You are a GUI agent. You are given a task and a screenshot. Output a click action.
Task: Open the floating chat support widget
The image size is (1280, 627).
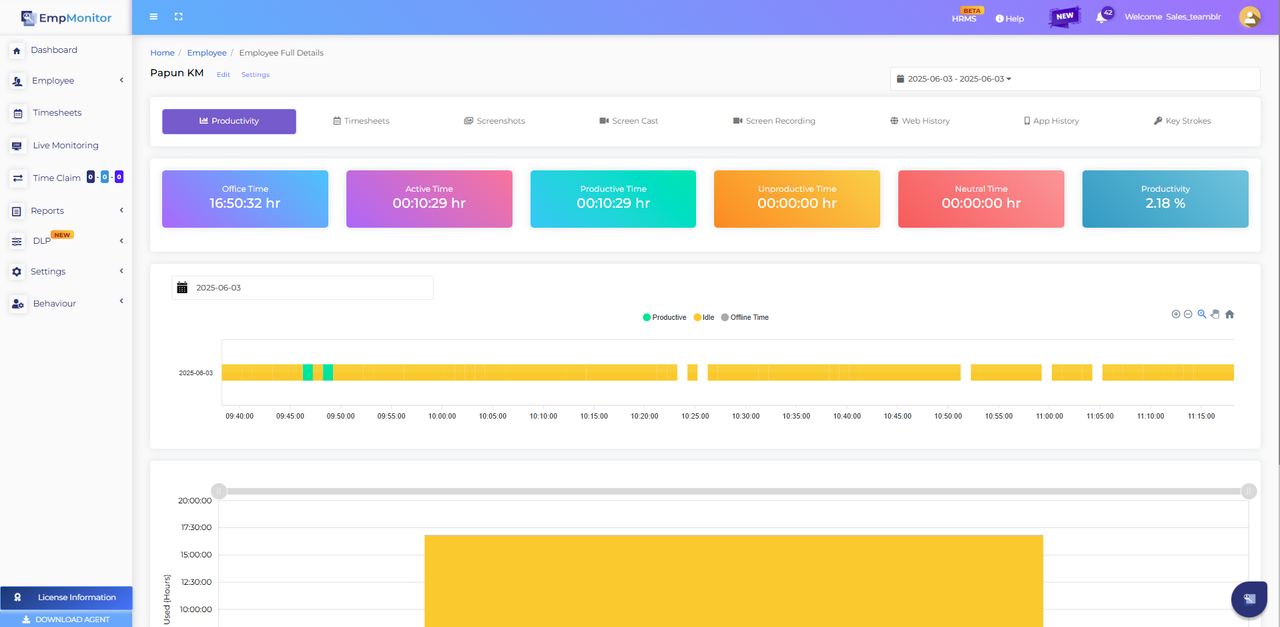point(1249,599)
